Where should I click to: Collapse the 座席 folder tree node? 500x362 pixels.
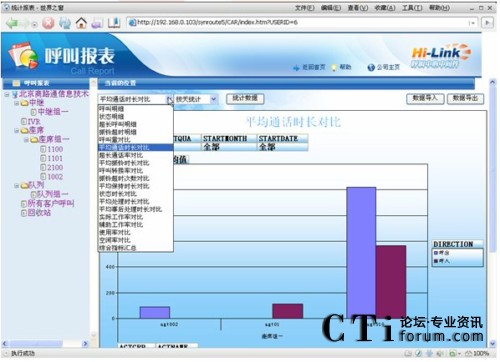16,131
